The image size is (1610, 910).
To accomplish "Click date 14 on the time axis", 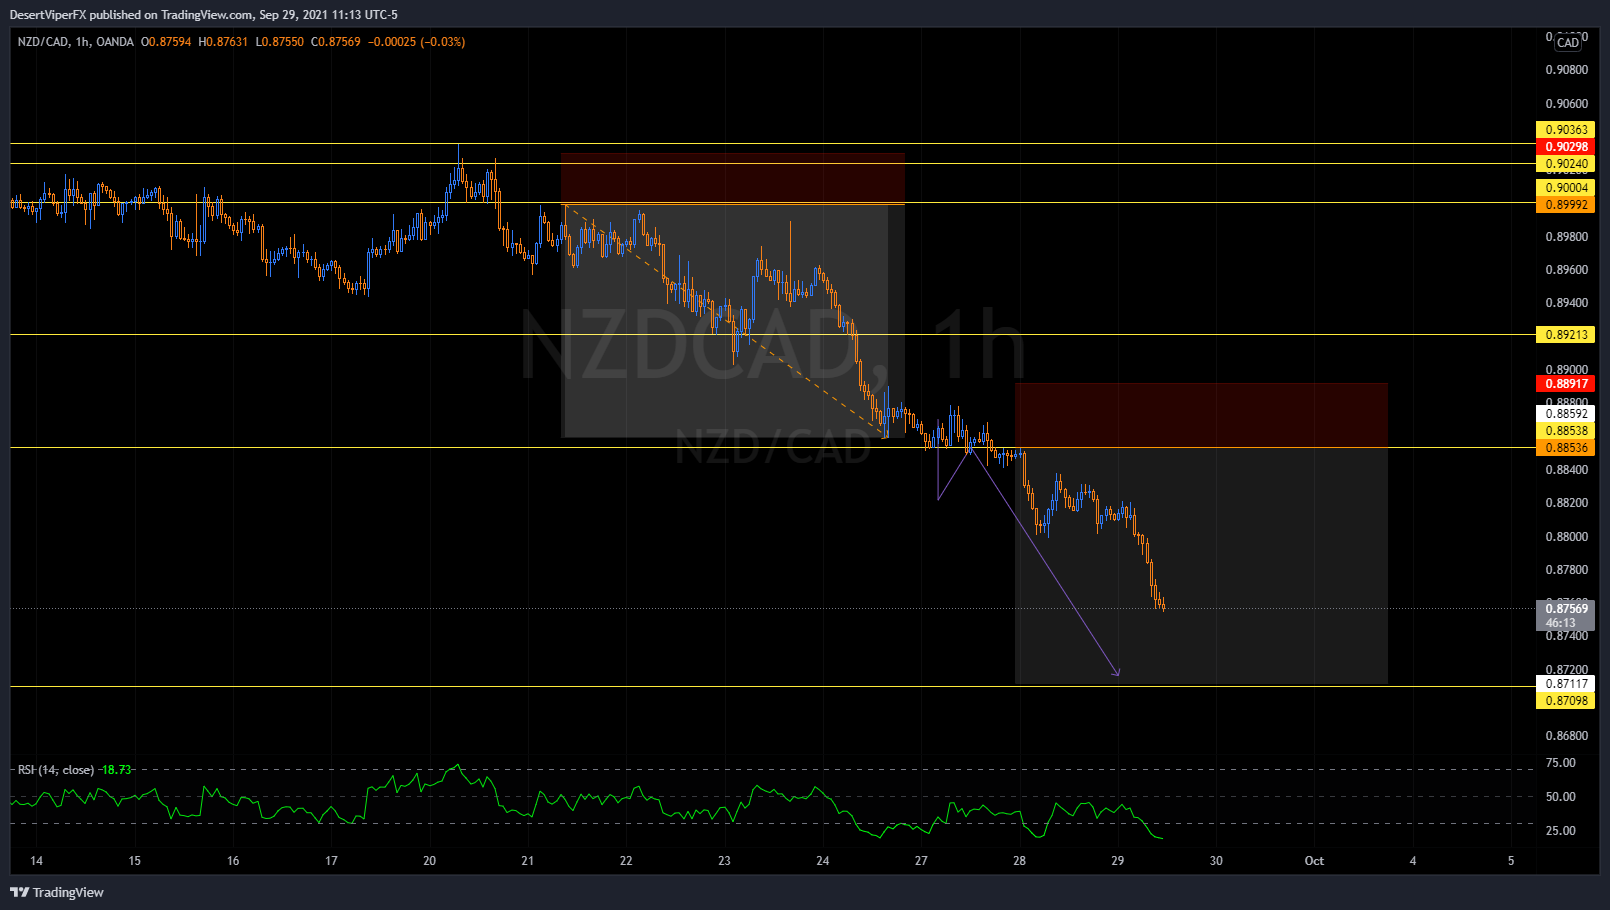I will coord(37,861).
